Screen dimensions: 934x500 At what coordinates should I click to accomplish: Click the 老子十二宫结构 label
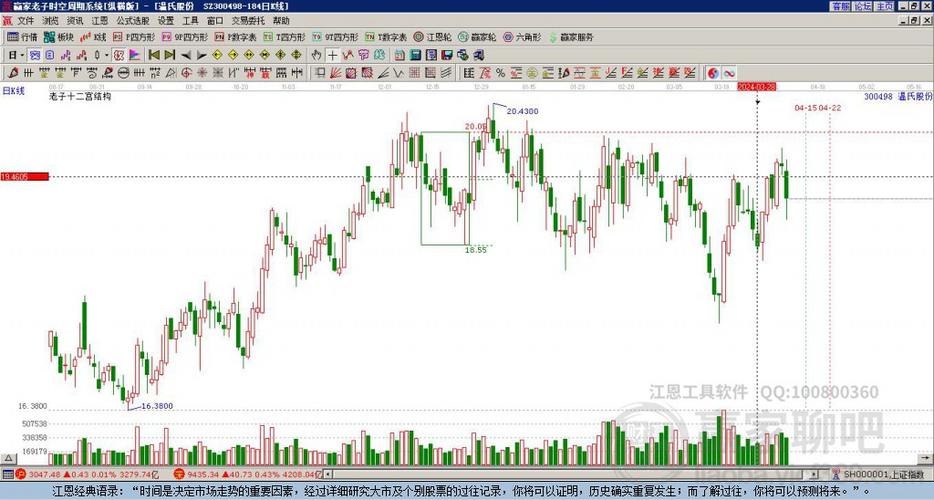(80, 97)
